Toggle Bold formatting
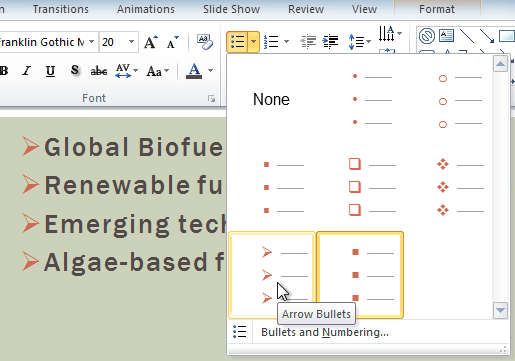The image size is (515, 361). pyautogui.click(x=4, y=71)
